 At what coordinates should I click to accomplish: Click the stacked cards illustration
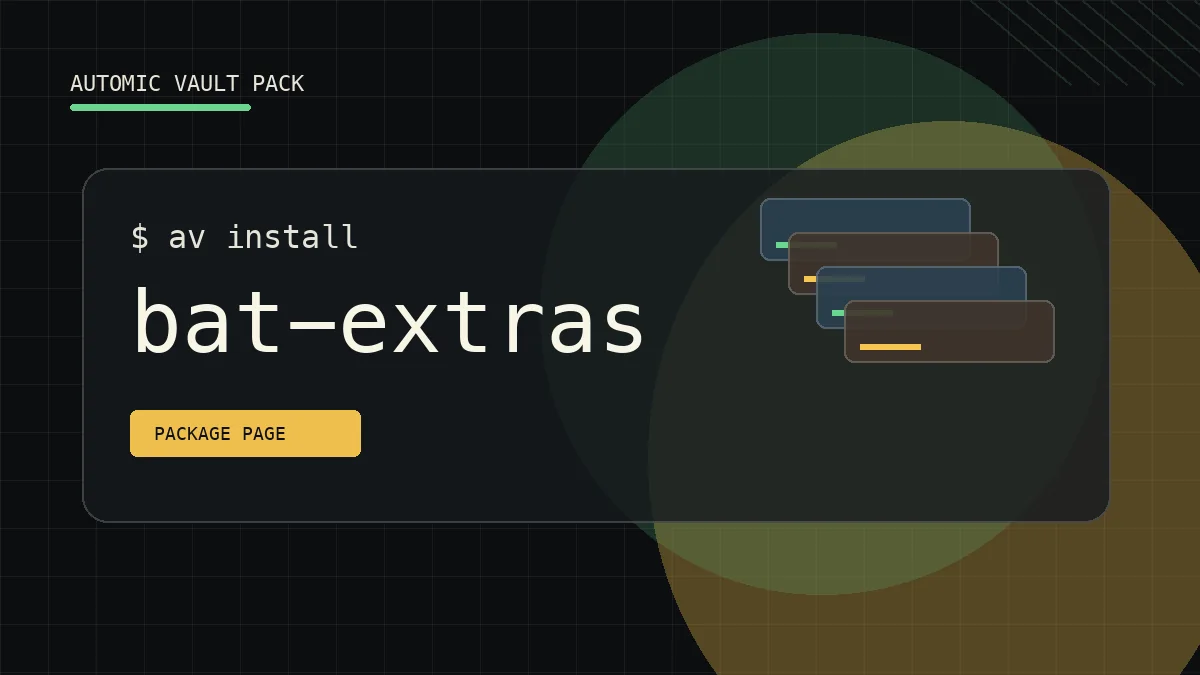point(907,280)
